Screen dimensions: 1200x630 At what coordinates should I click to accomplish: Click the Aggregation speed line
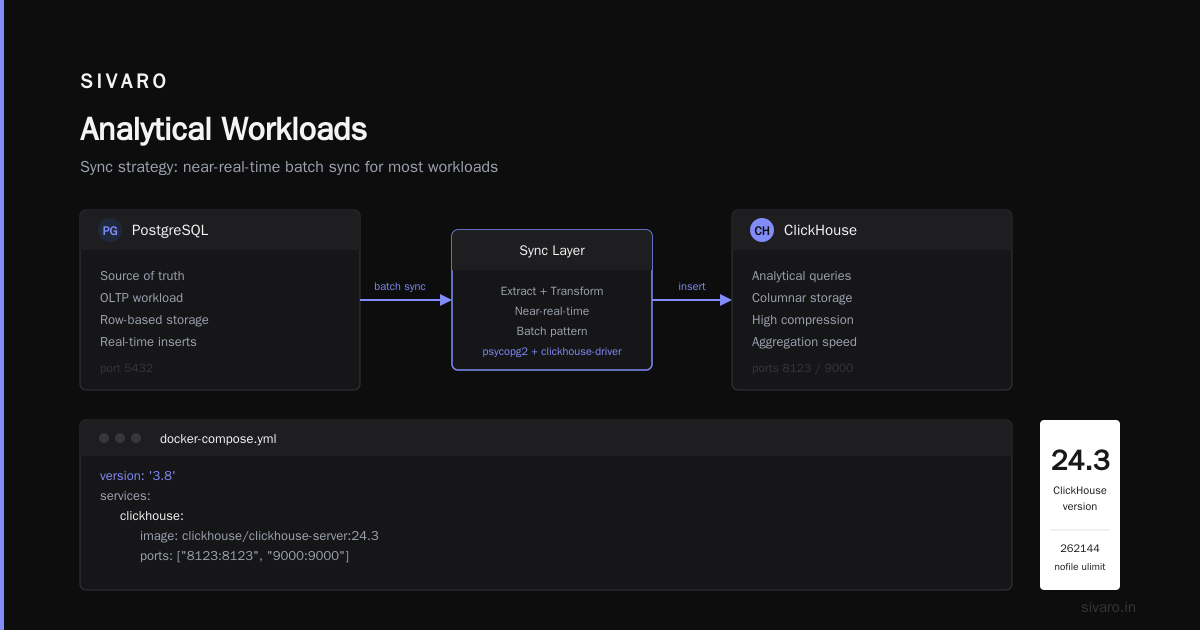tap(804, 342)
